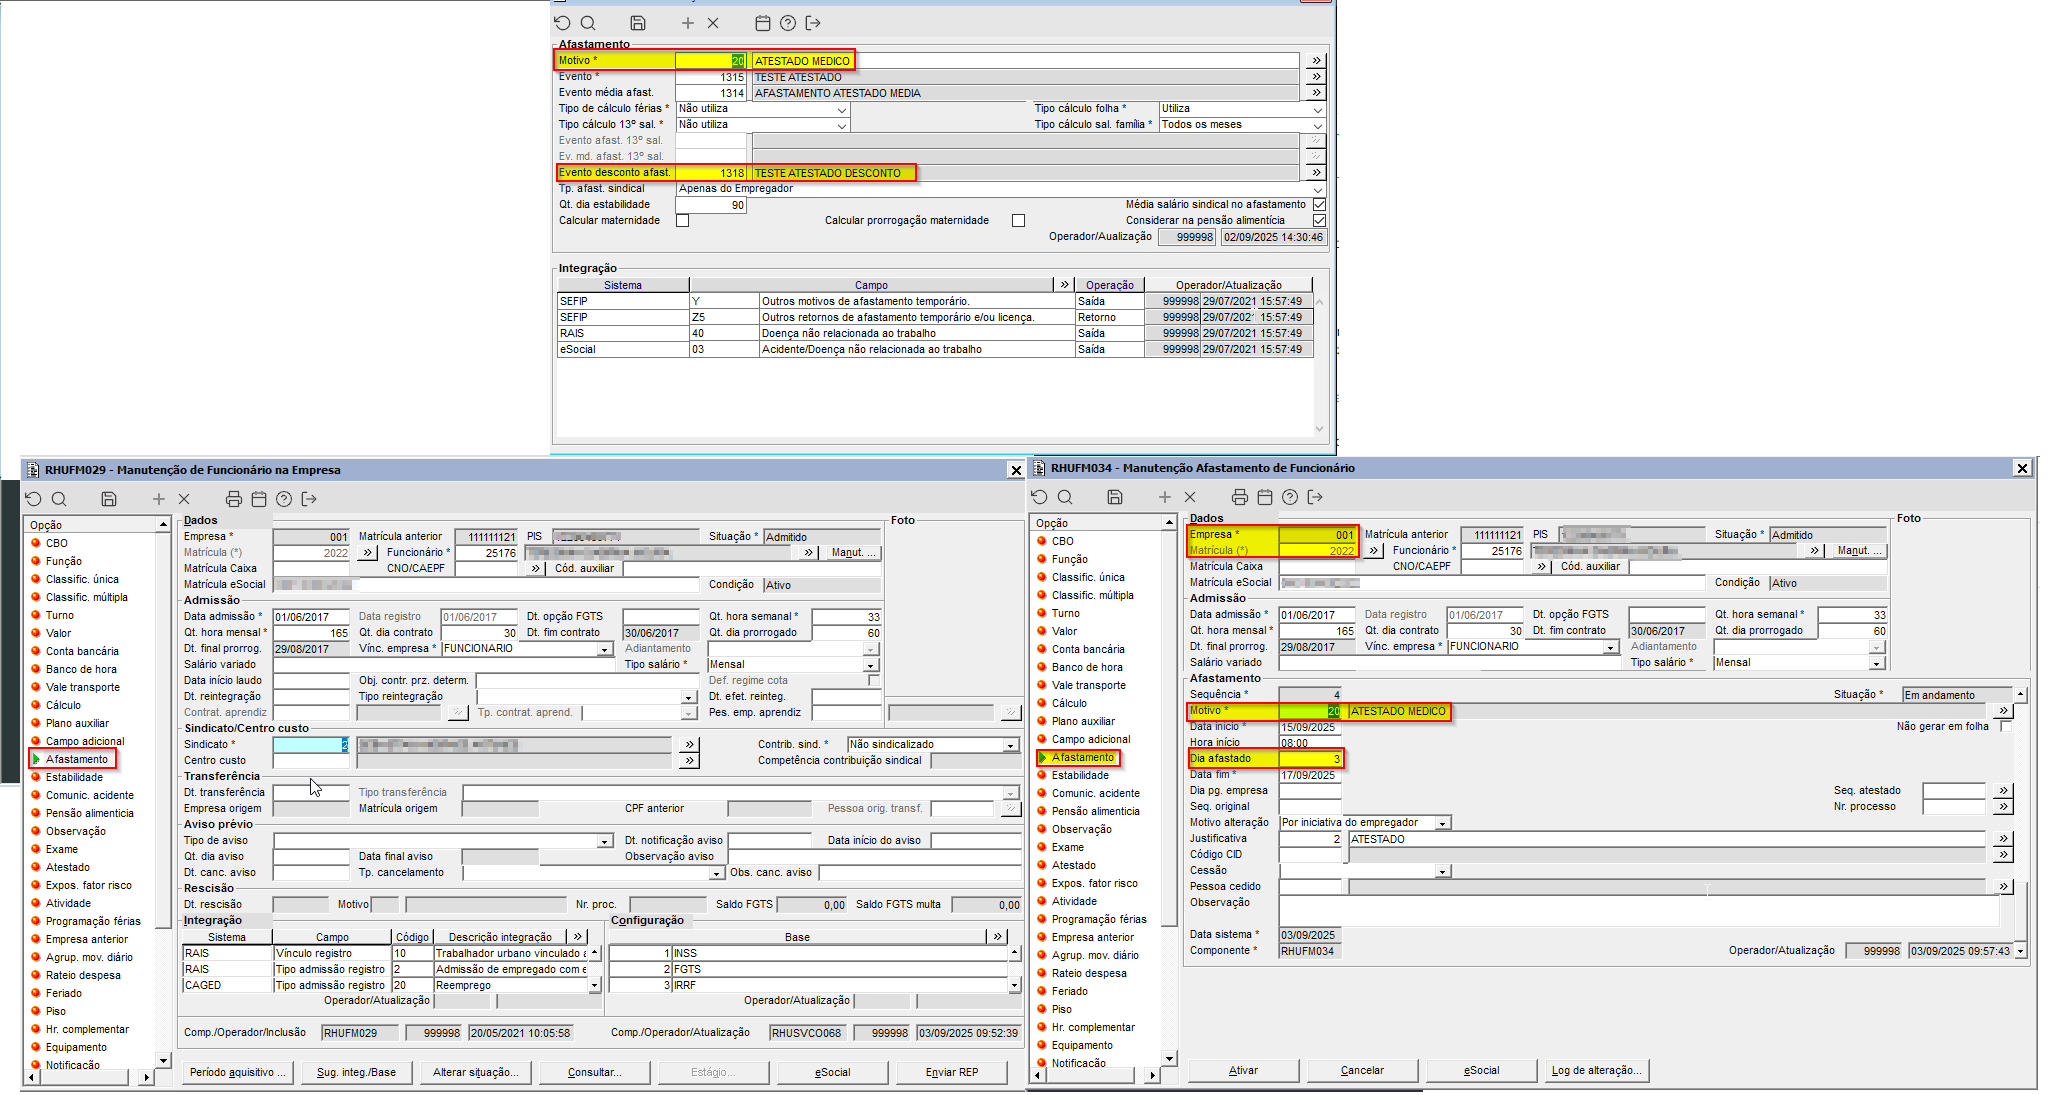Screen dimensions: 2058x1095
Task: Click the add (plus) icon in RHUFM034 toolbar
Action: (x=1164, y=497)
